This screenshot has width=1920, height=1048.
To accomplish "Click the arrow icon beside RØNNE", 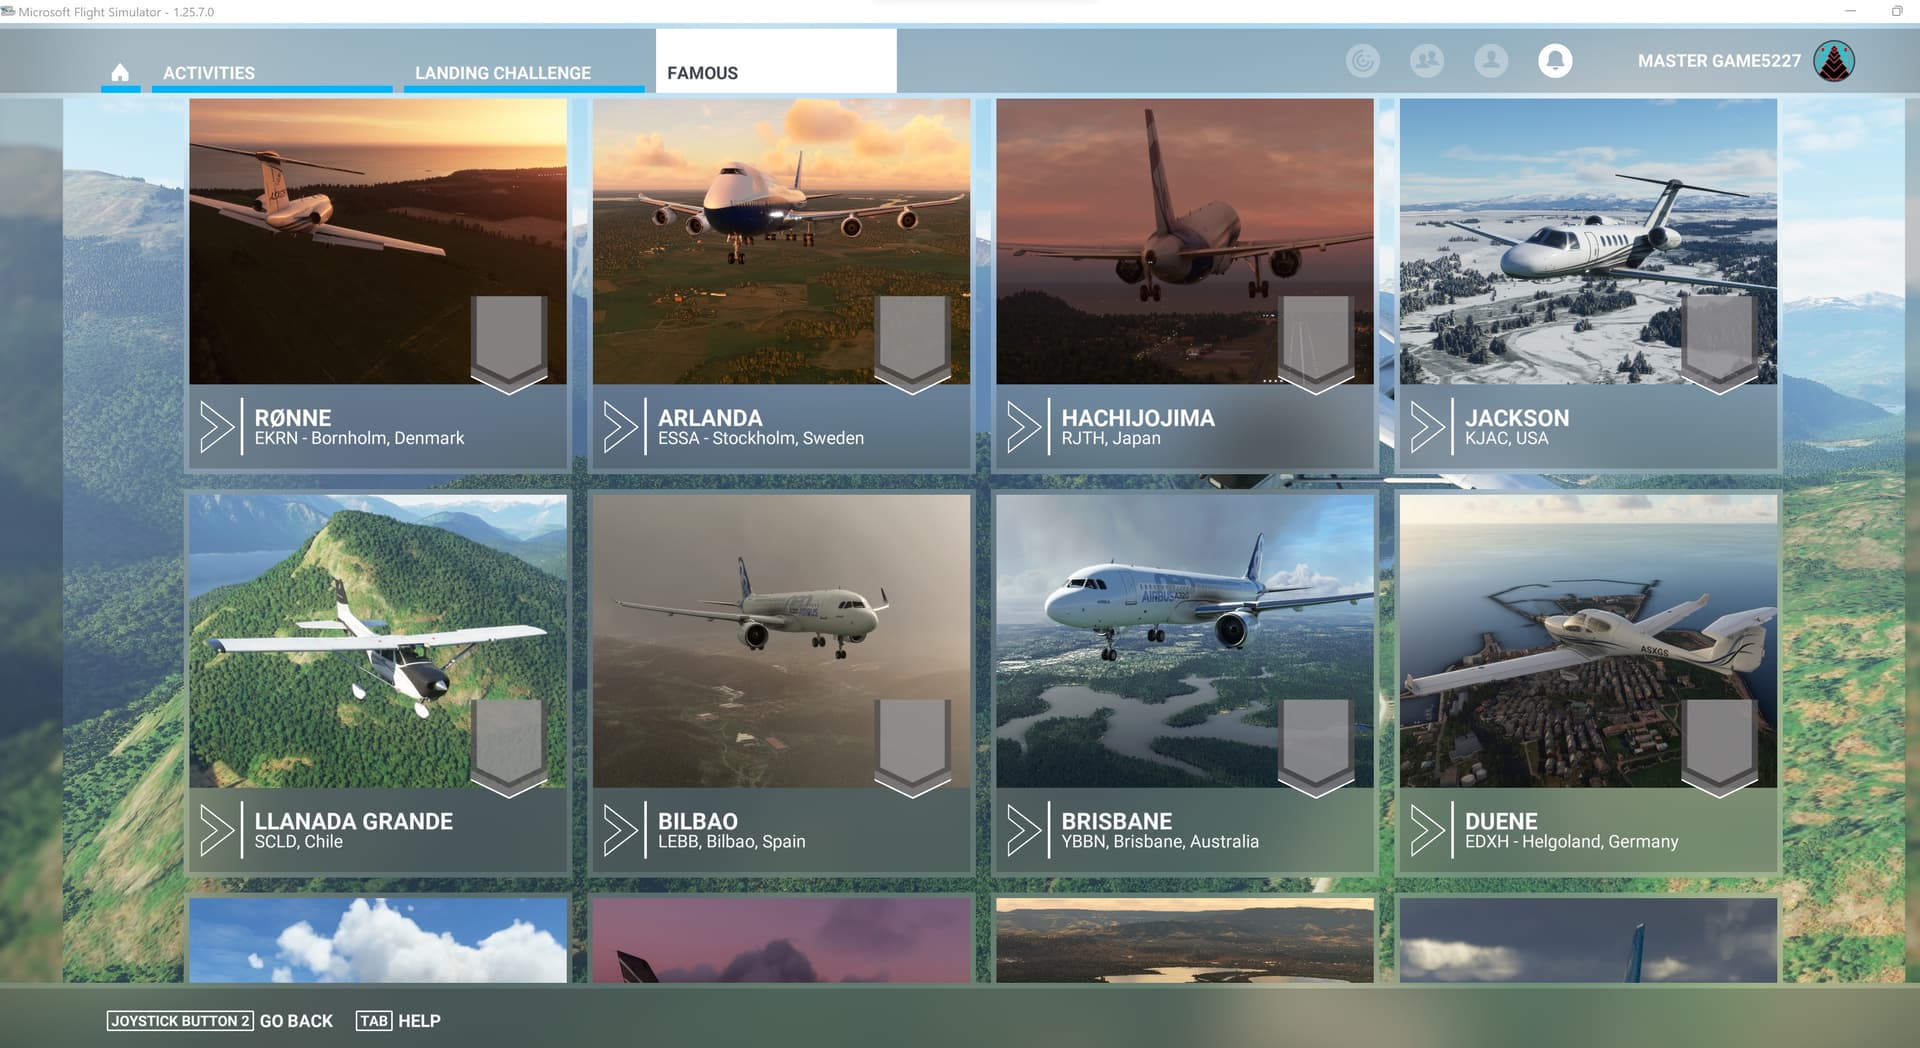I will point(216,427).
